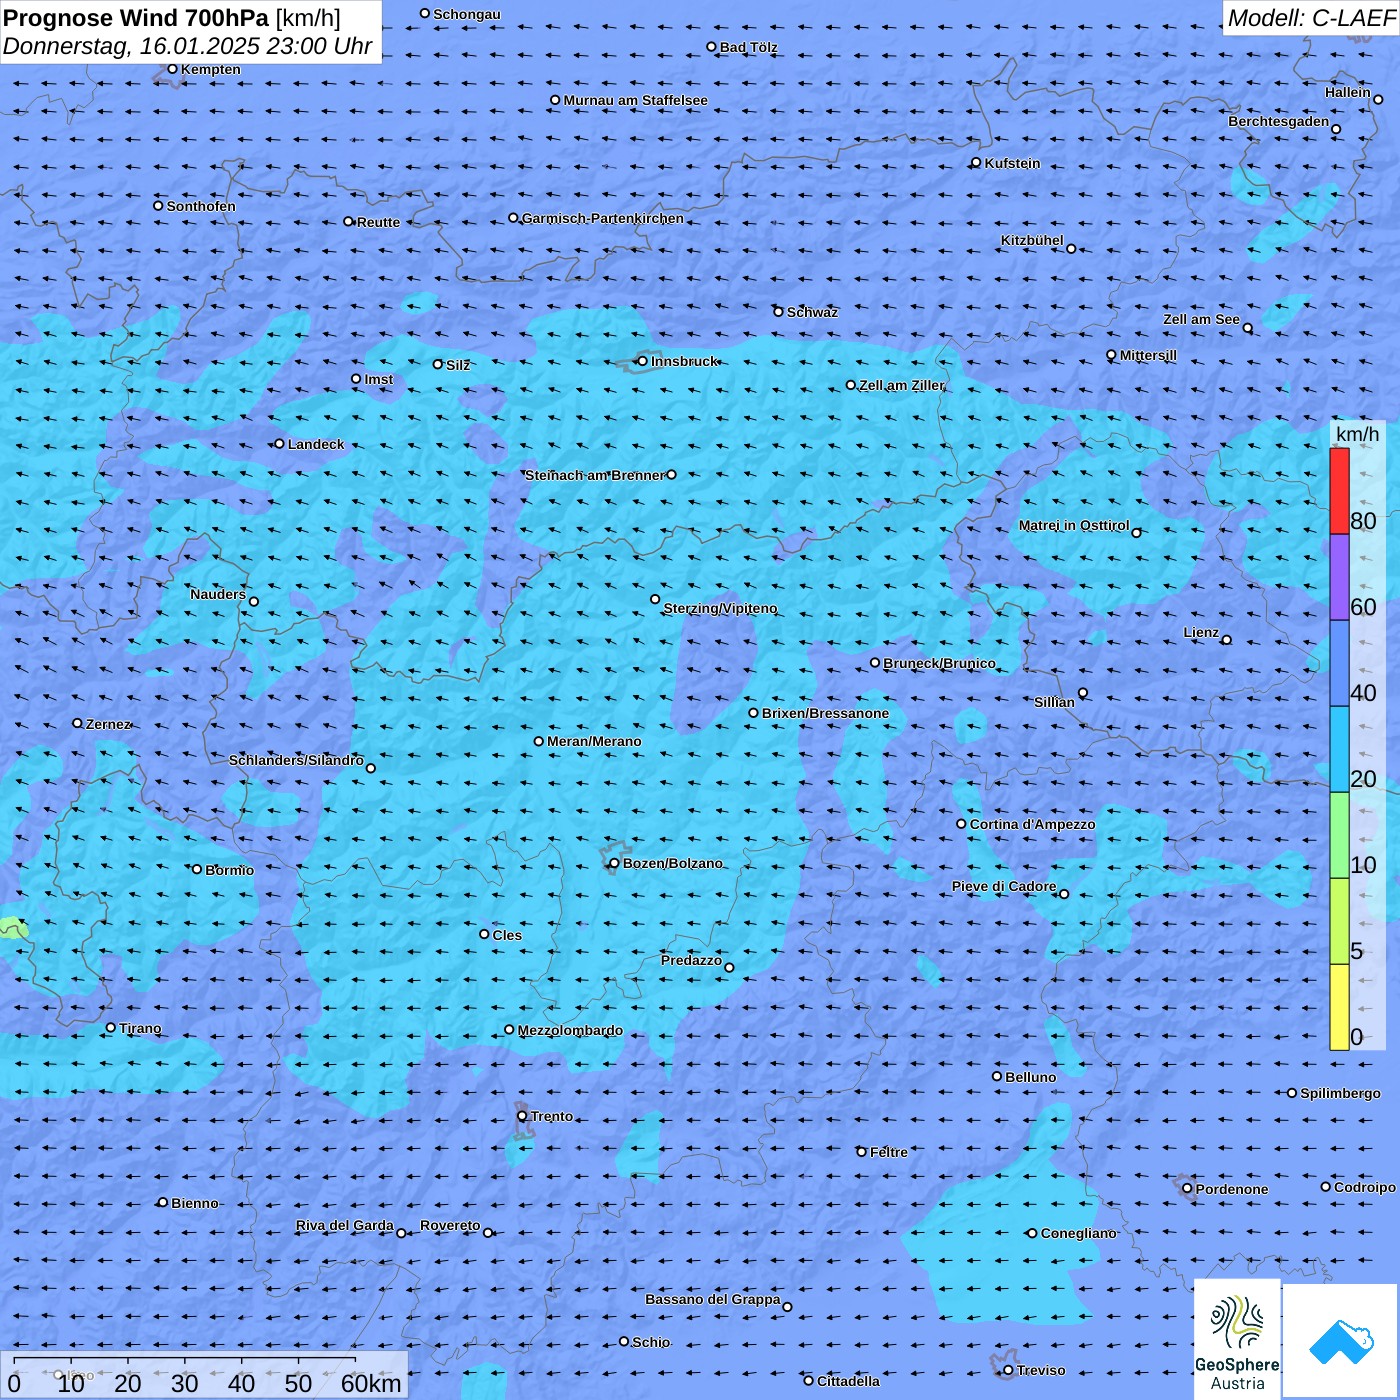Click the Treviso city marker circle

pyautogui.click(x=1008, y=1370)
